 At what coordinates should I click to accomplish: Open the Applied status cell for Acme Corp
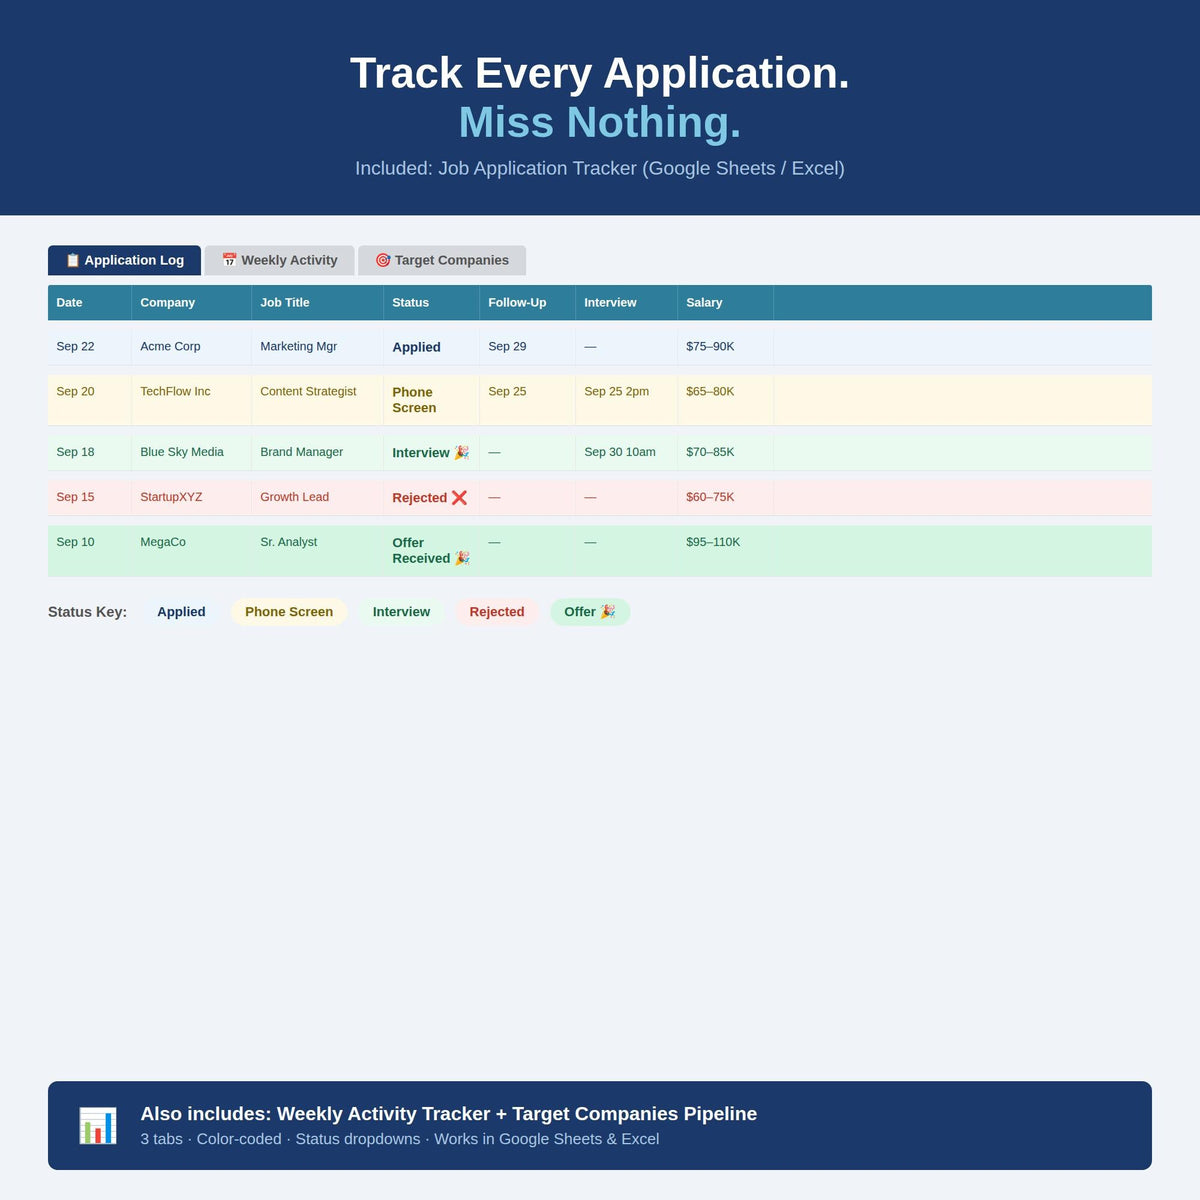tap(432, 347)
